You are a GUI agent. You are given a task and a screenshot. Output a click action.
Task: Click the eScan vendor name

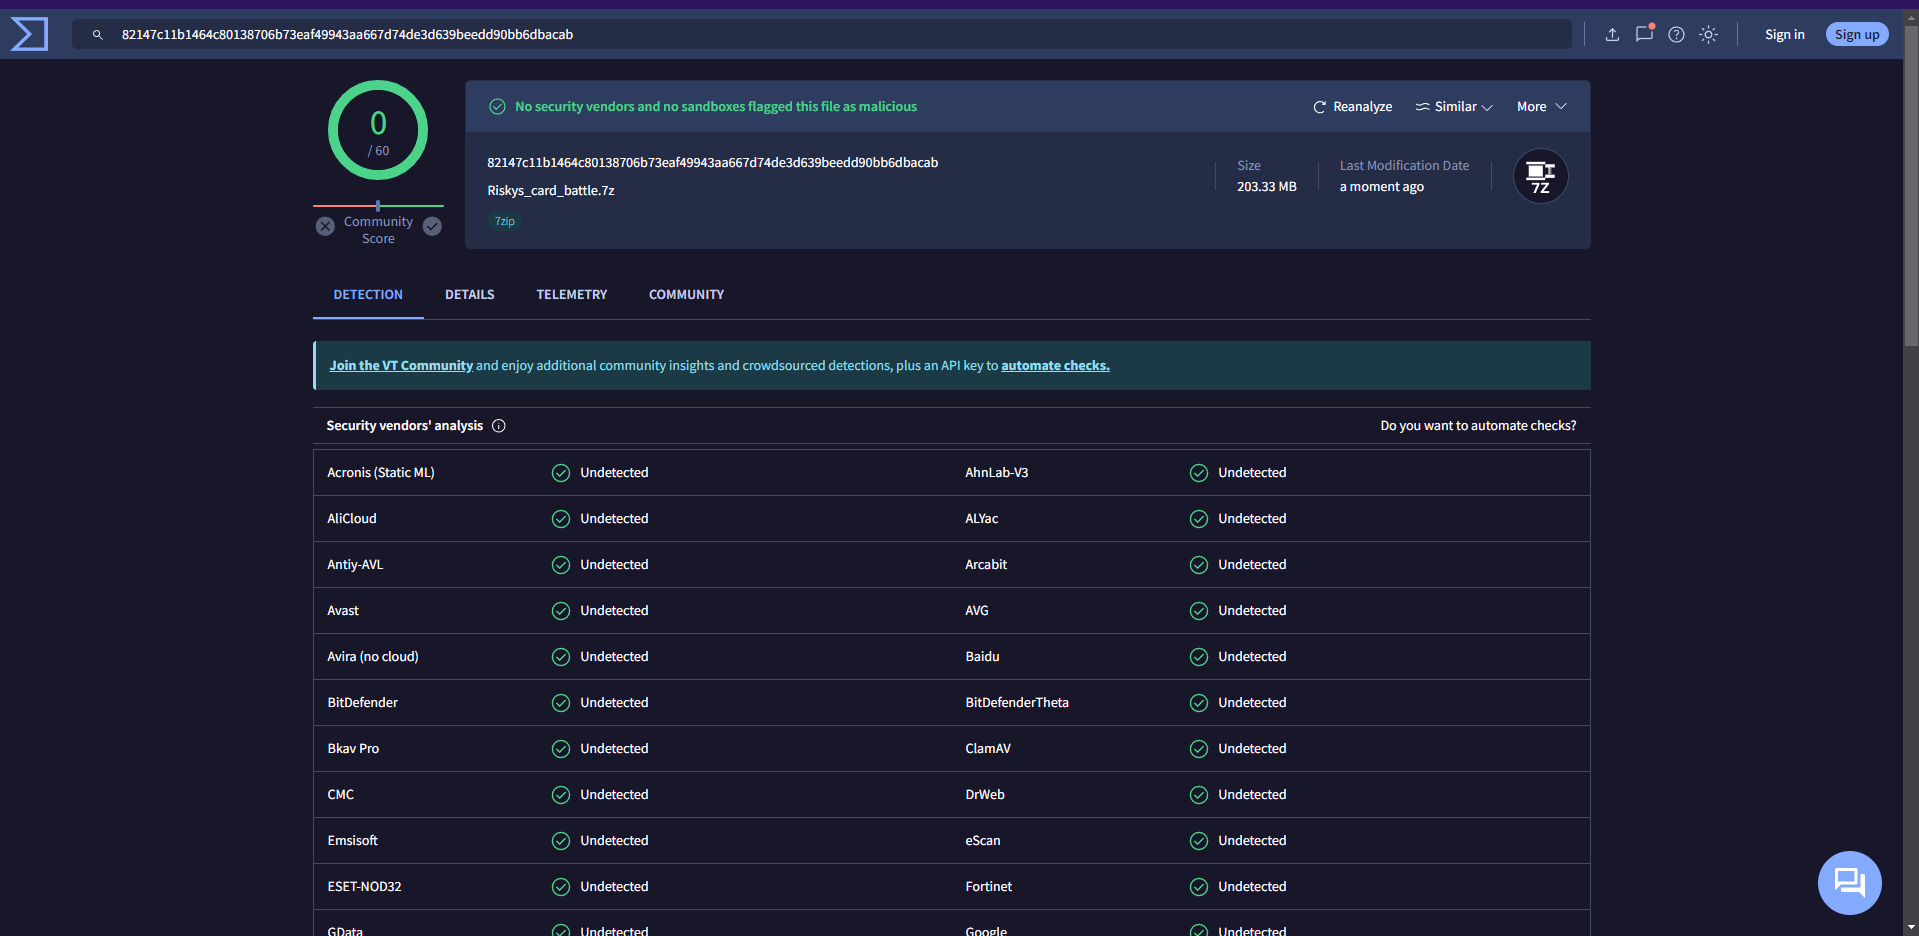[x=983, y=841]
